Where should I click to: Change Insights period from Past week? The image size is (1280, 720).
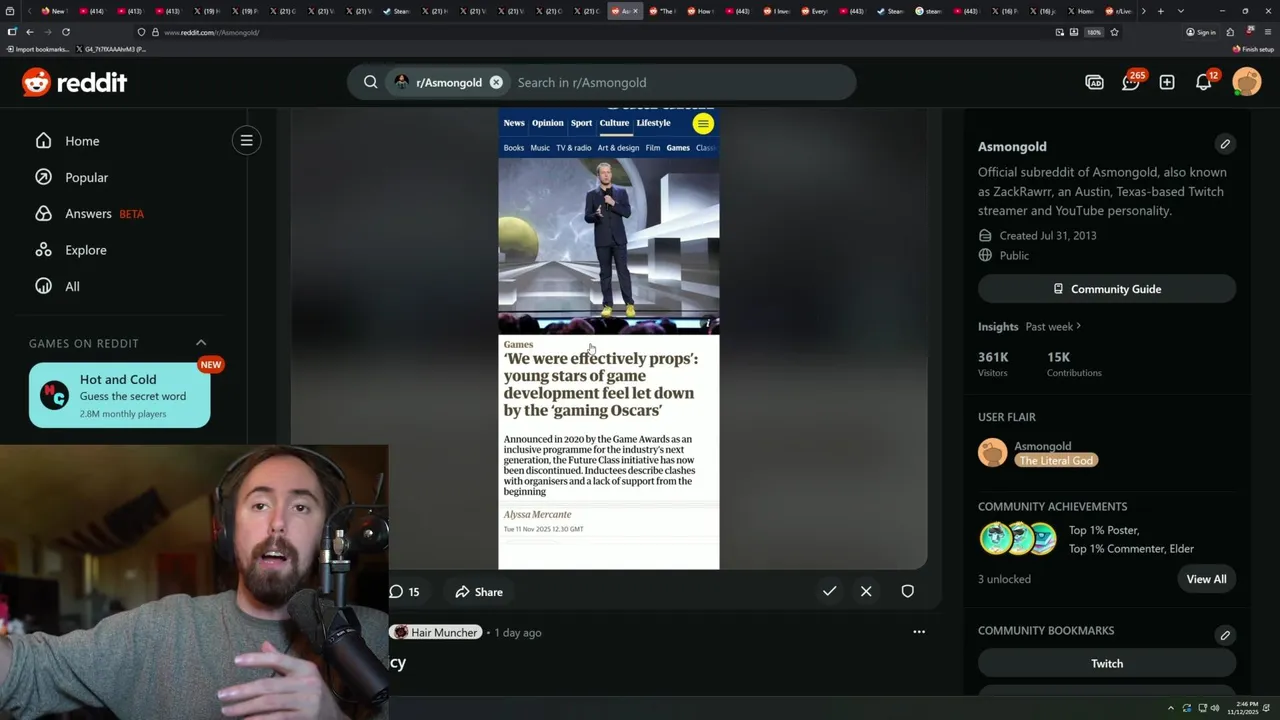(x=1053, y=326)
